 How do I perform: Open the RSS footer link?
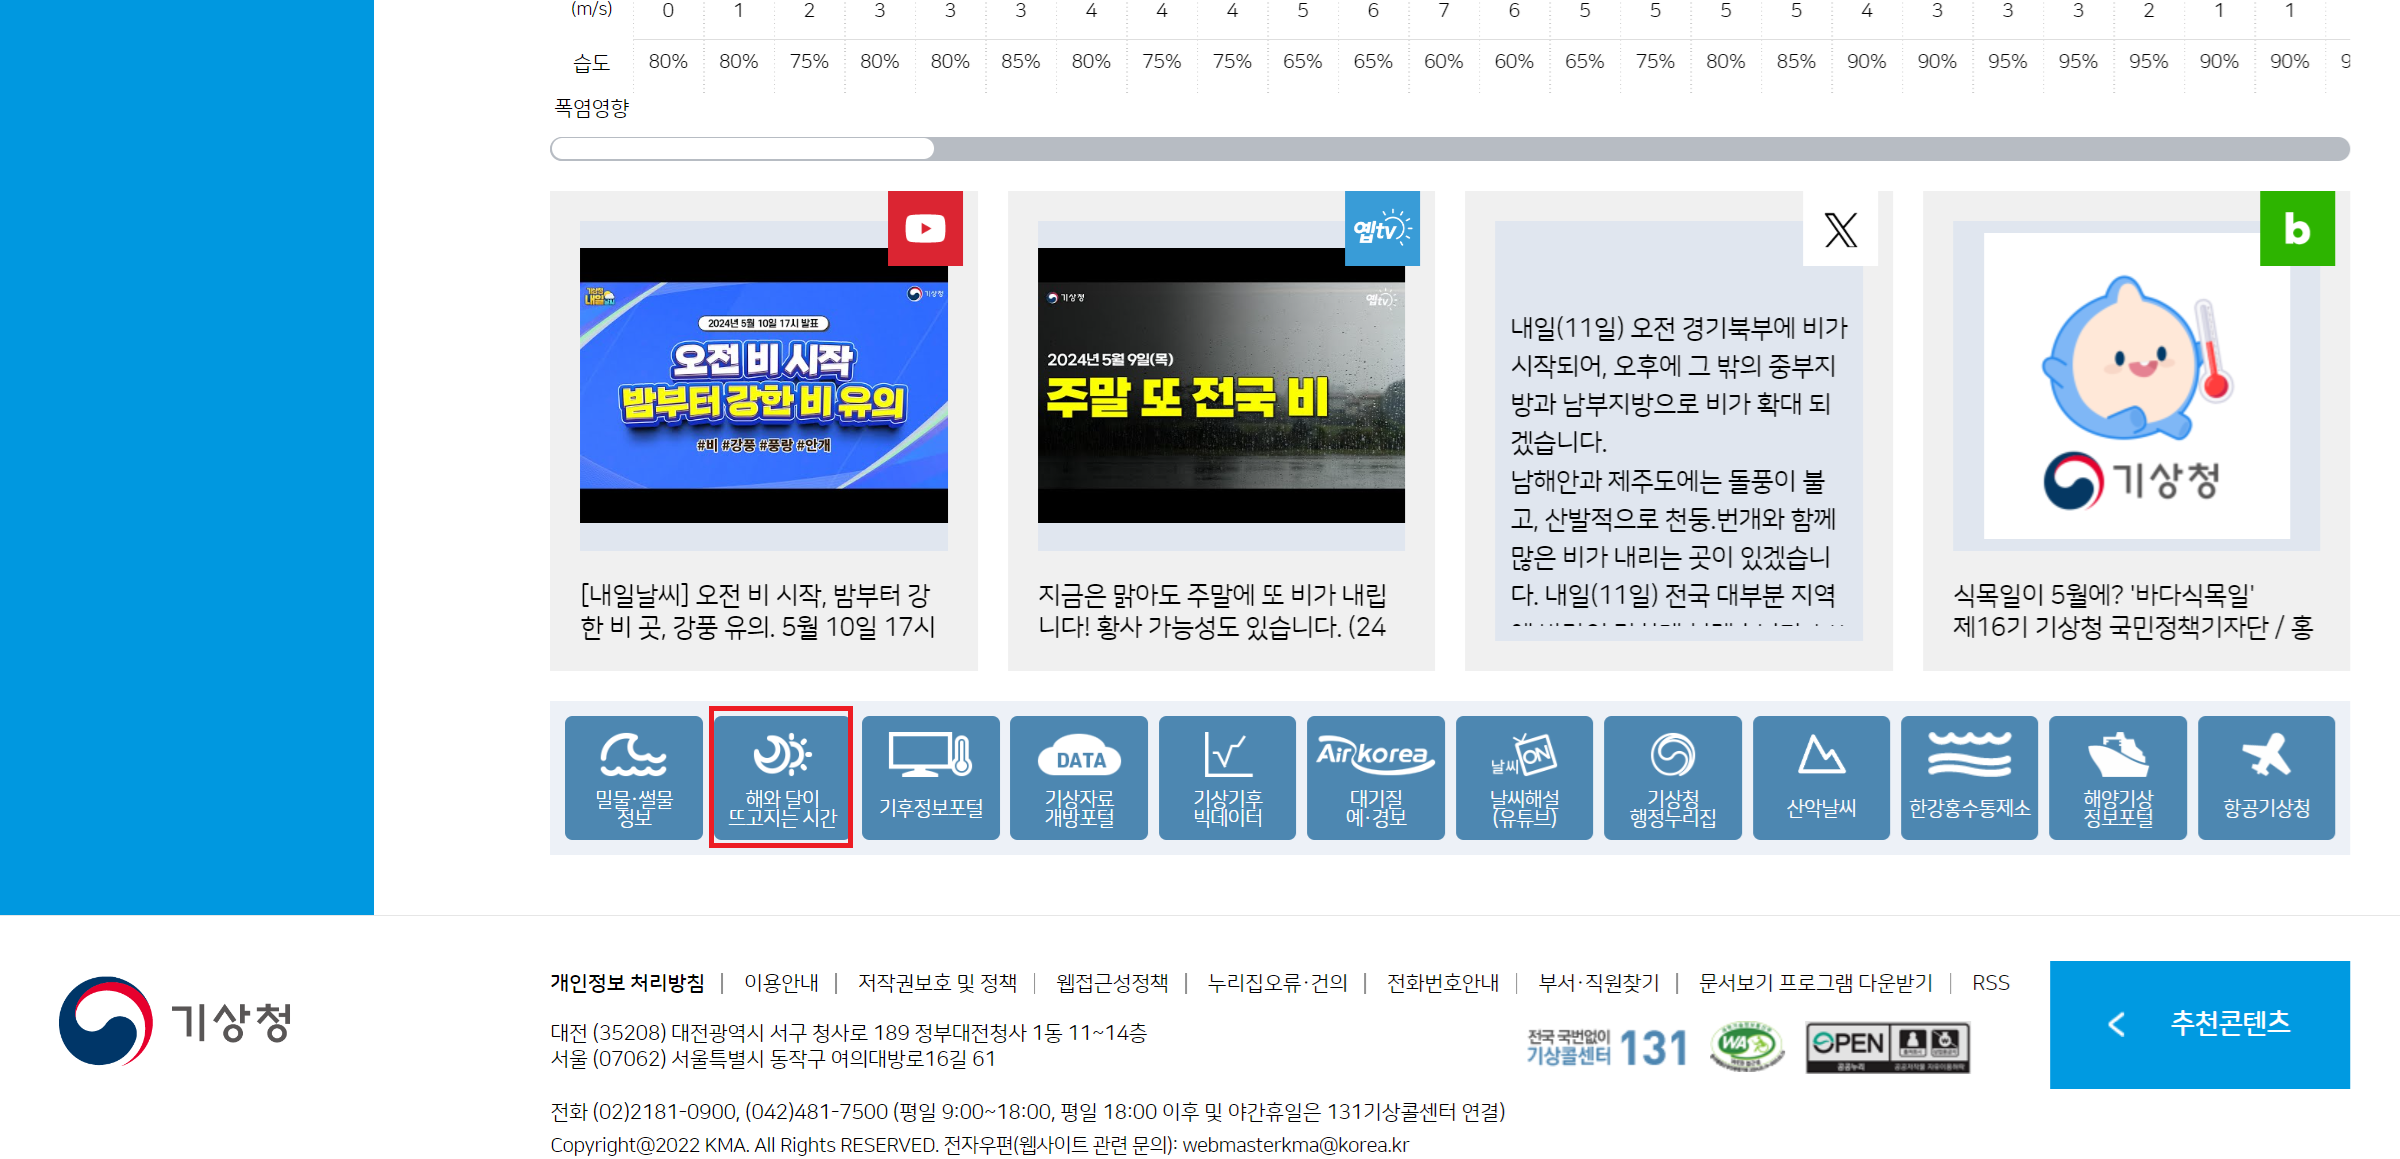pyautogui.click(x=1990, y=983)
